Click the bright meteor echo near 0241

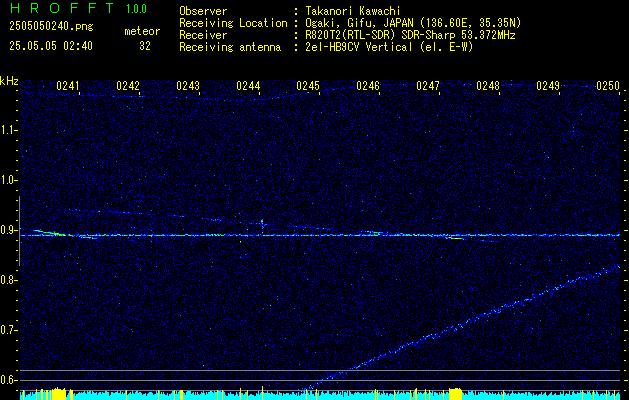point(50,233)
